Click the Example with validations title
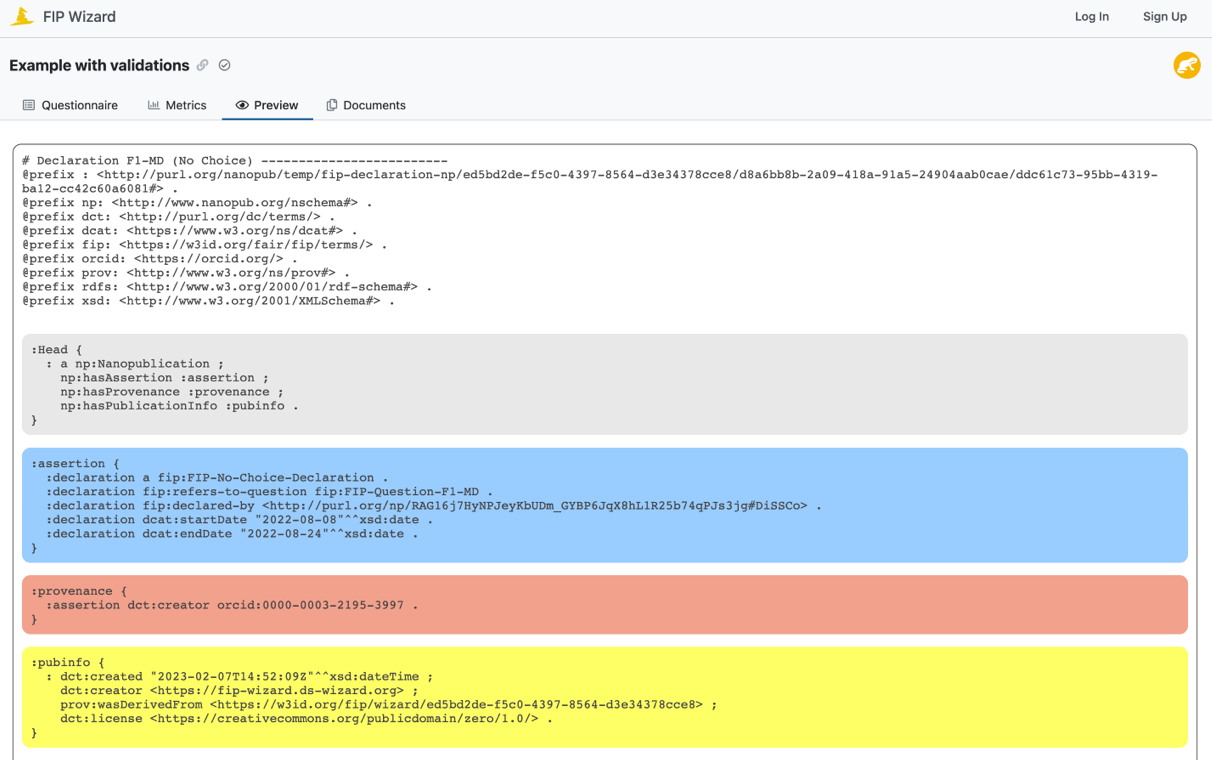The width and height of the screenshot is (1212, 760). coord(98,65)
